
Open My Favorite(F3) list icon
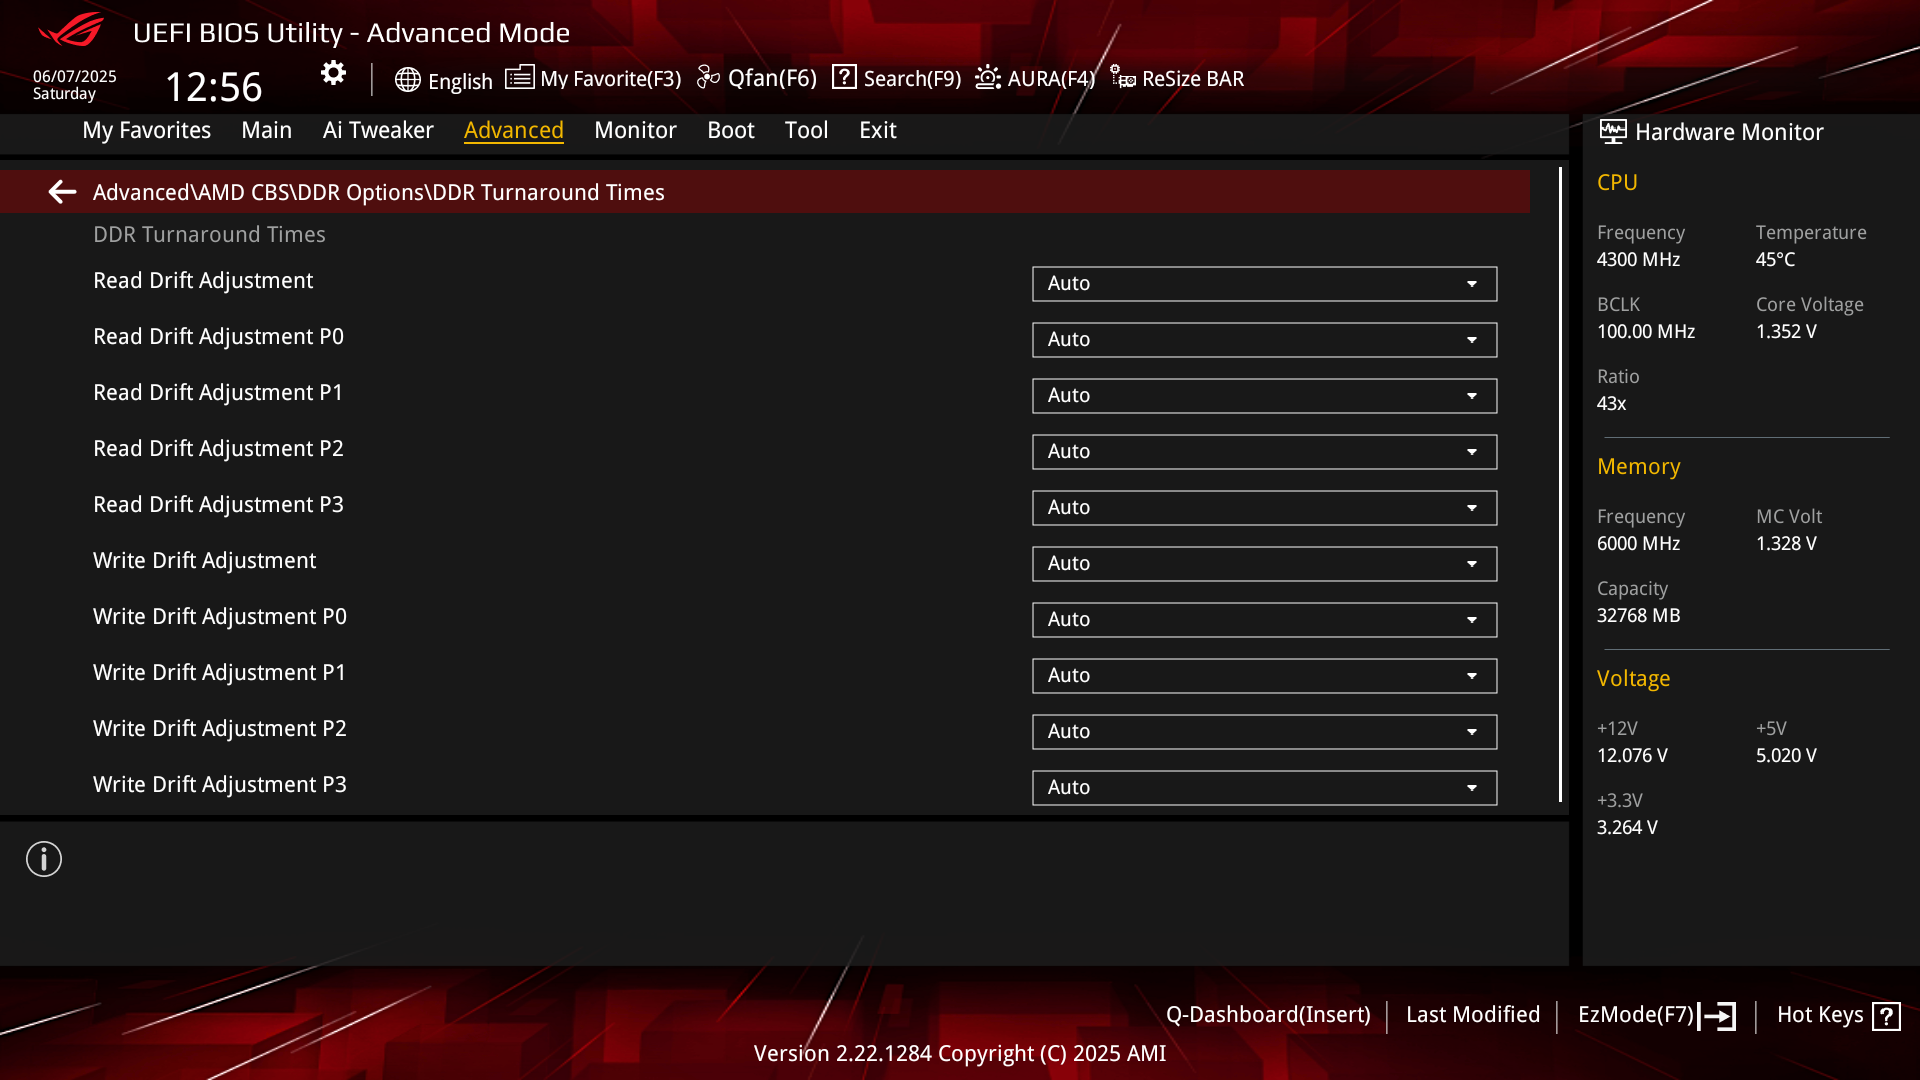[519, 78]
